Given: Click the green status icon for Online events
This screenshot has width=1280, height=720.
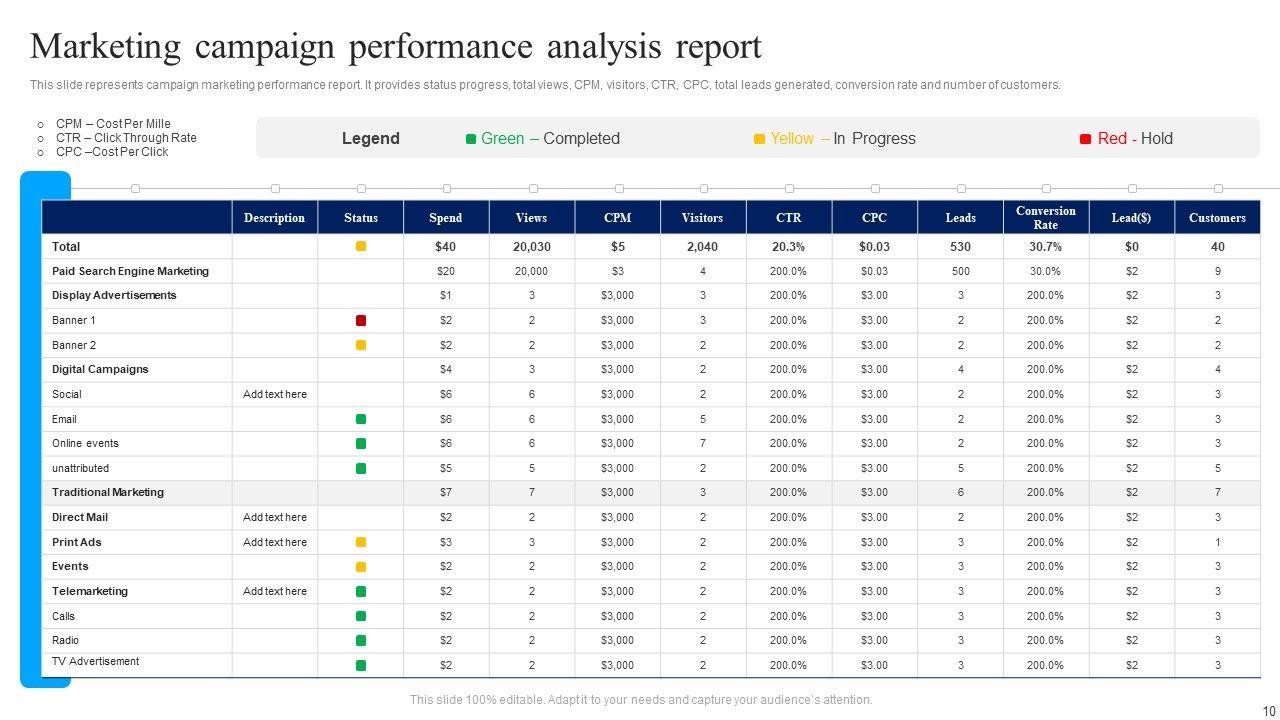Looking at the screenshot, I should (361, 443).
